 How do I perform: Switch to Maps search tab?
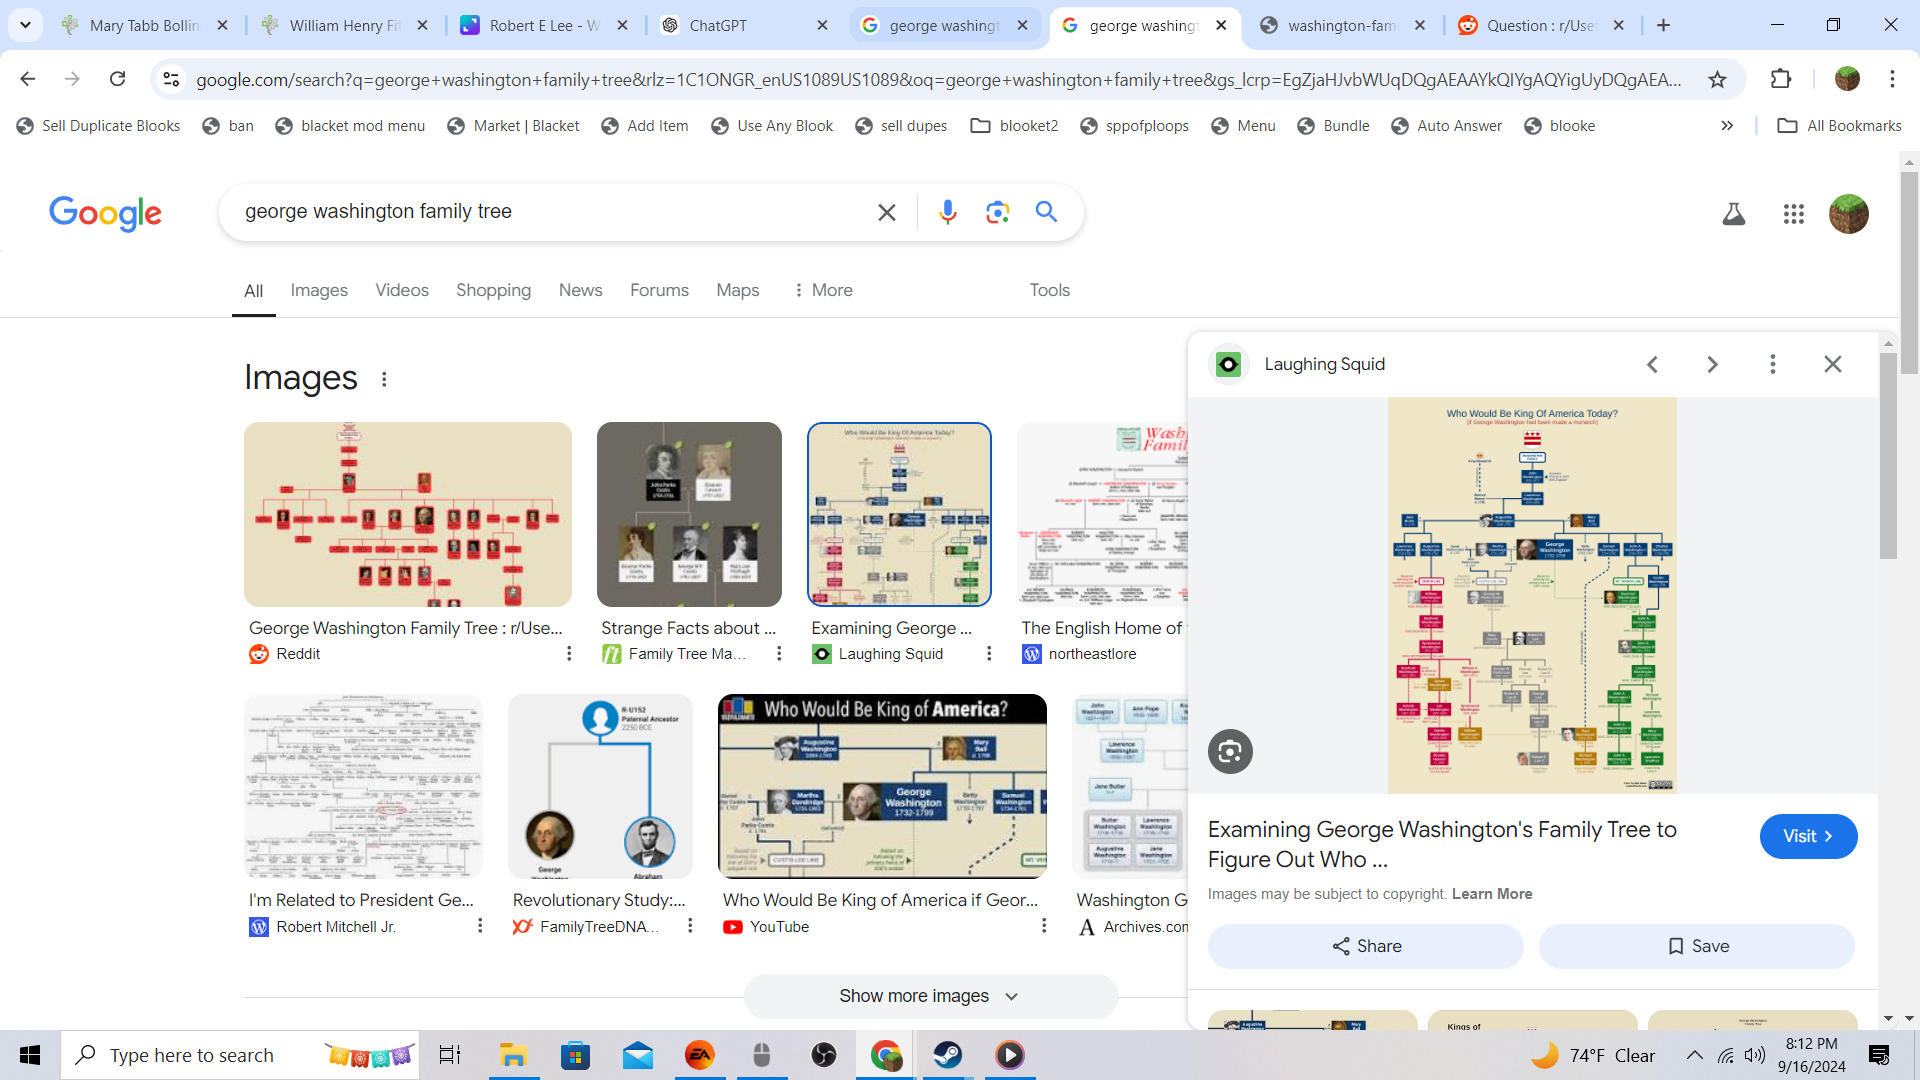(x=737, y=290)
